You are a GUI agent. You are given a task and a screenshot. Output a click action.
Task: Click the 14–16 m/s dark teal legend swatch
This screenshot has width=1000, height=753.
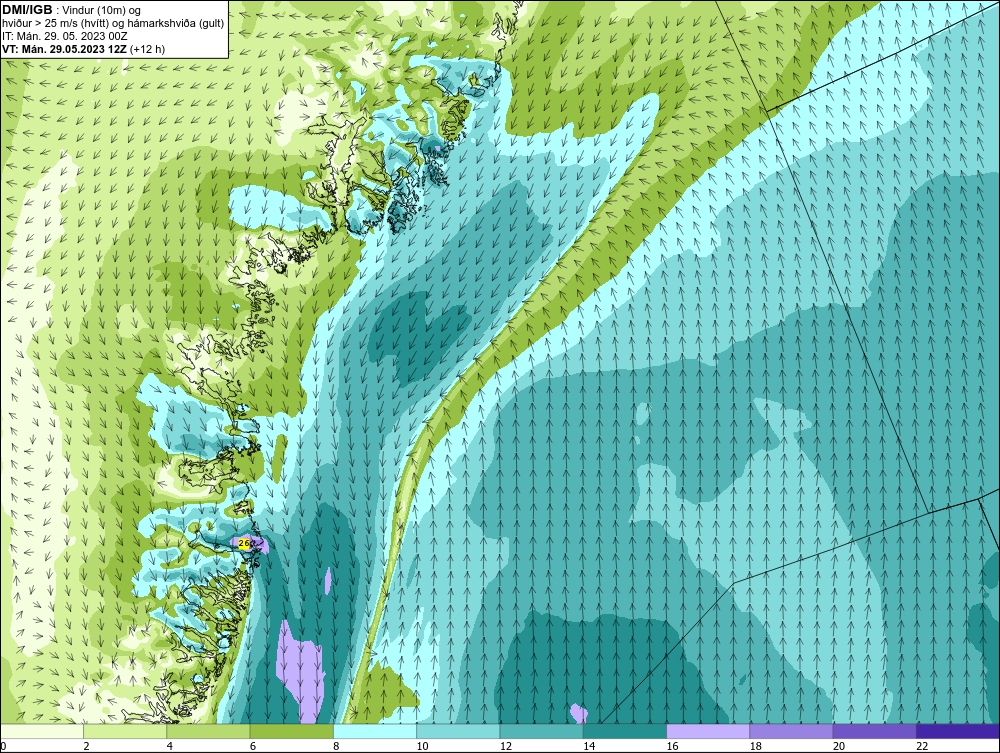[x=624, y=731]
